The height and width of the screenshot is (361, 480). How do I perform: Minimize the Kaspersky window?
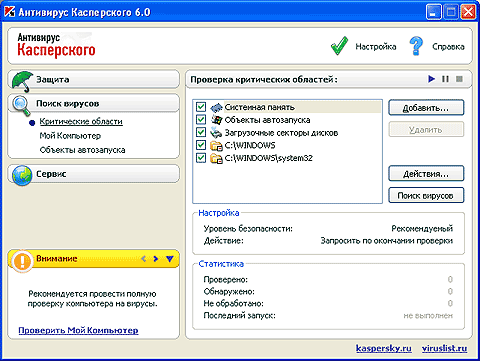pyautogui.click(x=433, y=12)
